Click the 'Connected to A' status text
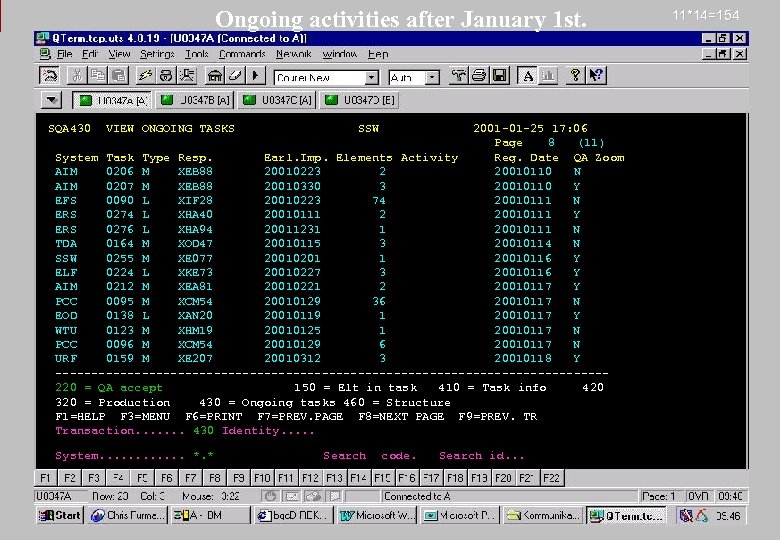The height and width of the screenshot is (540, 780). tap(417, 496)
